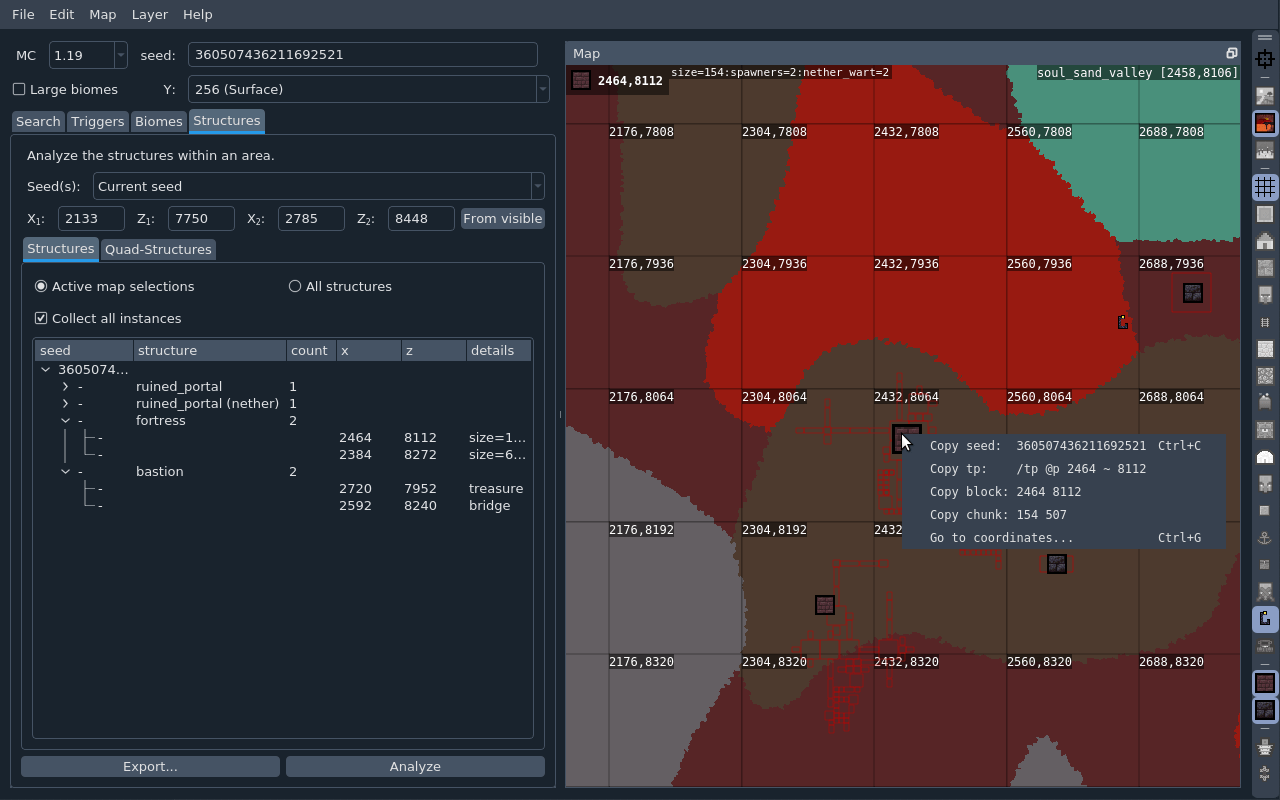Click the Z2 coordinate field 8448
This screenshot has height=800, width=1280.
(x=421, y=218)
